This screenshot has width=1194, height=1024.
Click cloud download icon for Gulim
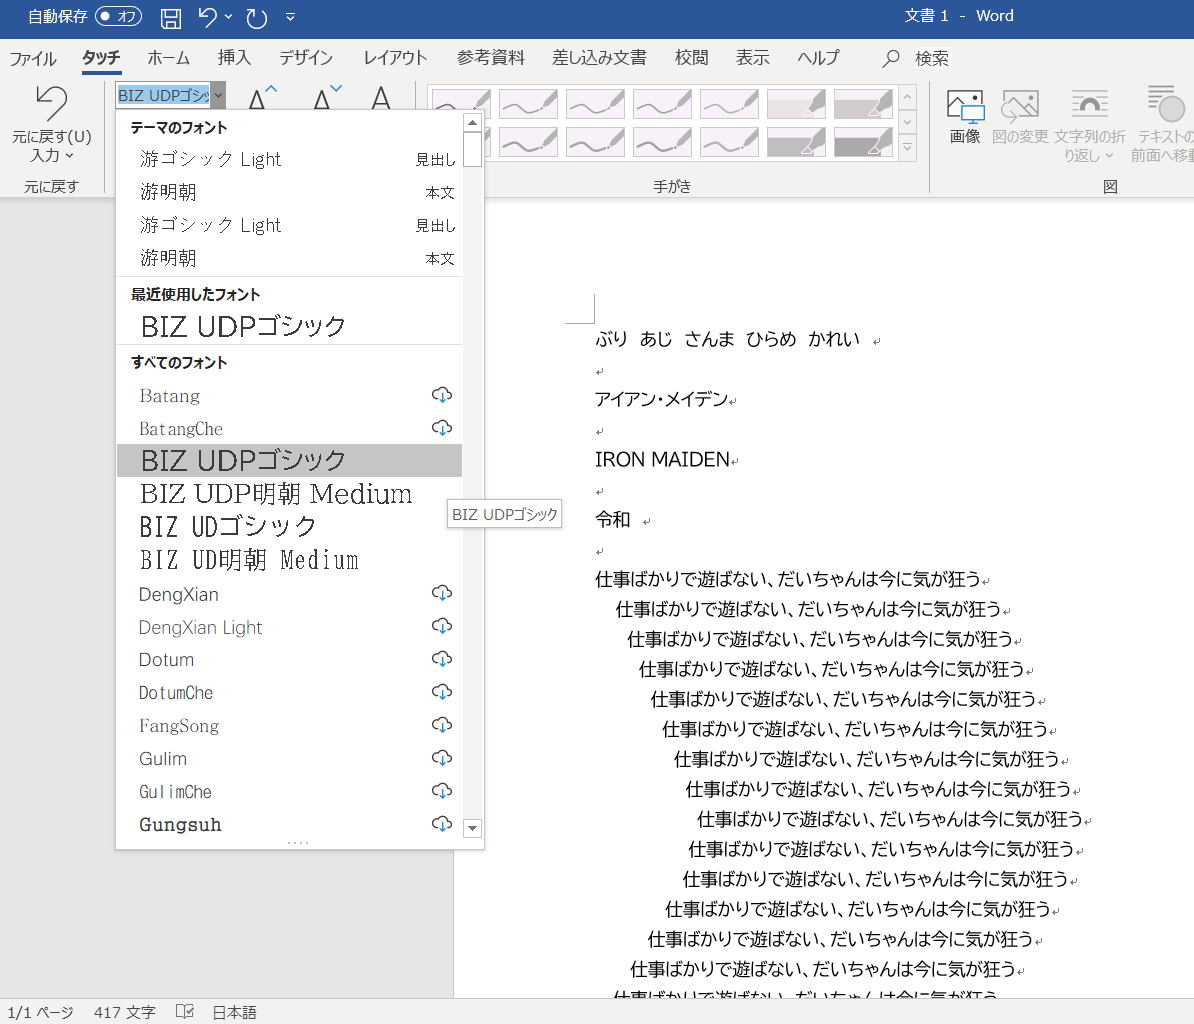(442, 758)
